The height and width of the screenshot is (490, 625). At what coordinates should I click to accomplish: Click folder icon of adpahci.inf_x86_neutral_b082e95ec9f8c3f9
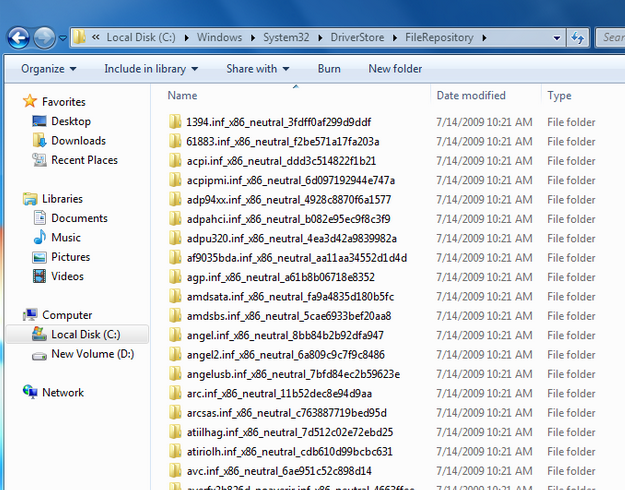click(175, 218)
